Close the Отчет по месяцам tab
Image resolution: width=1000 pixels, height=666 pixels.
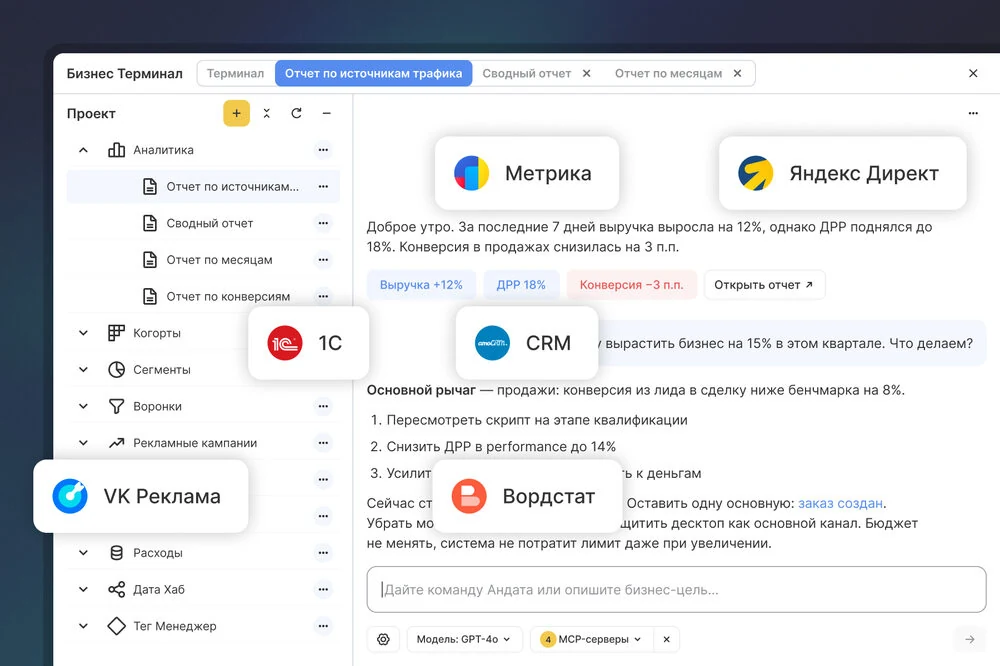[738, 73]
